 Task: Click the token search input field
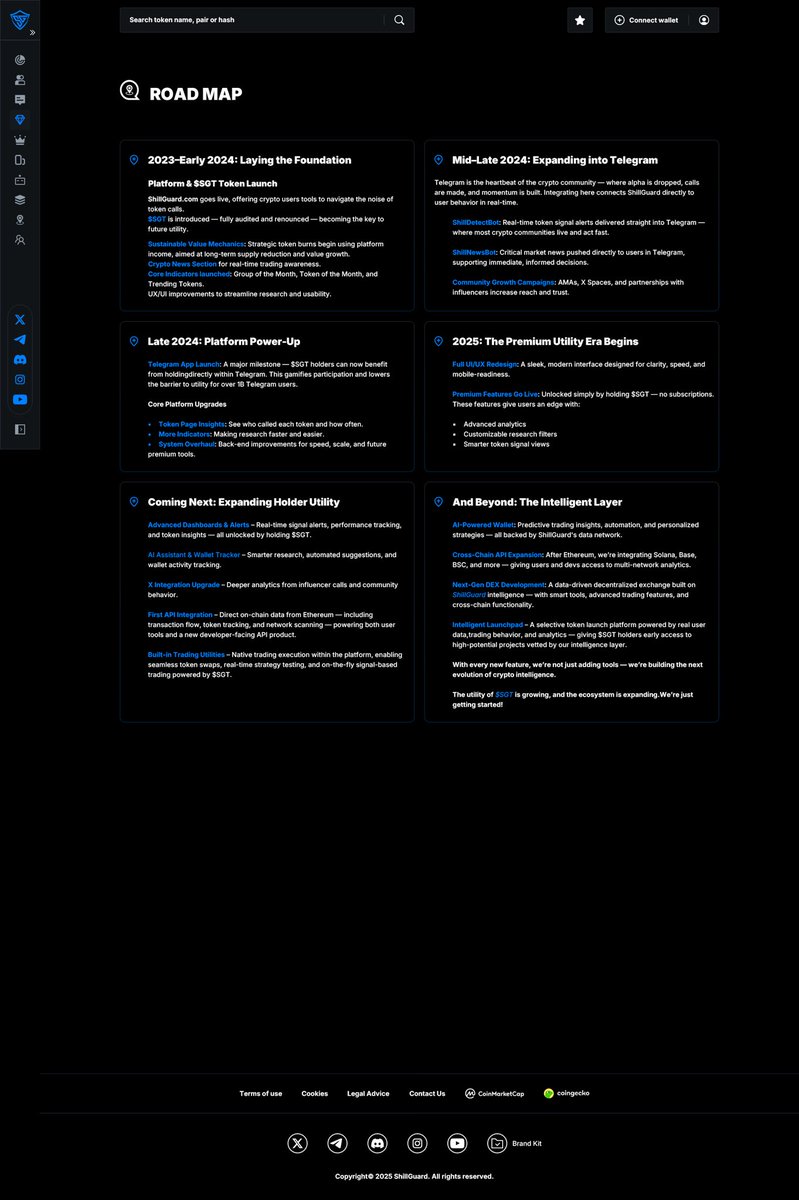[252, 20]
